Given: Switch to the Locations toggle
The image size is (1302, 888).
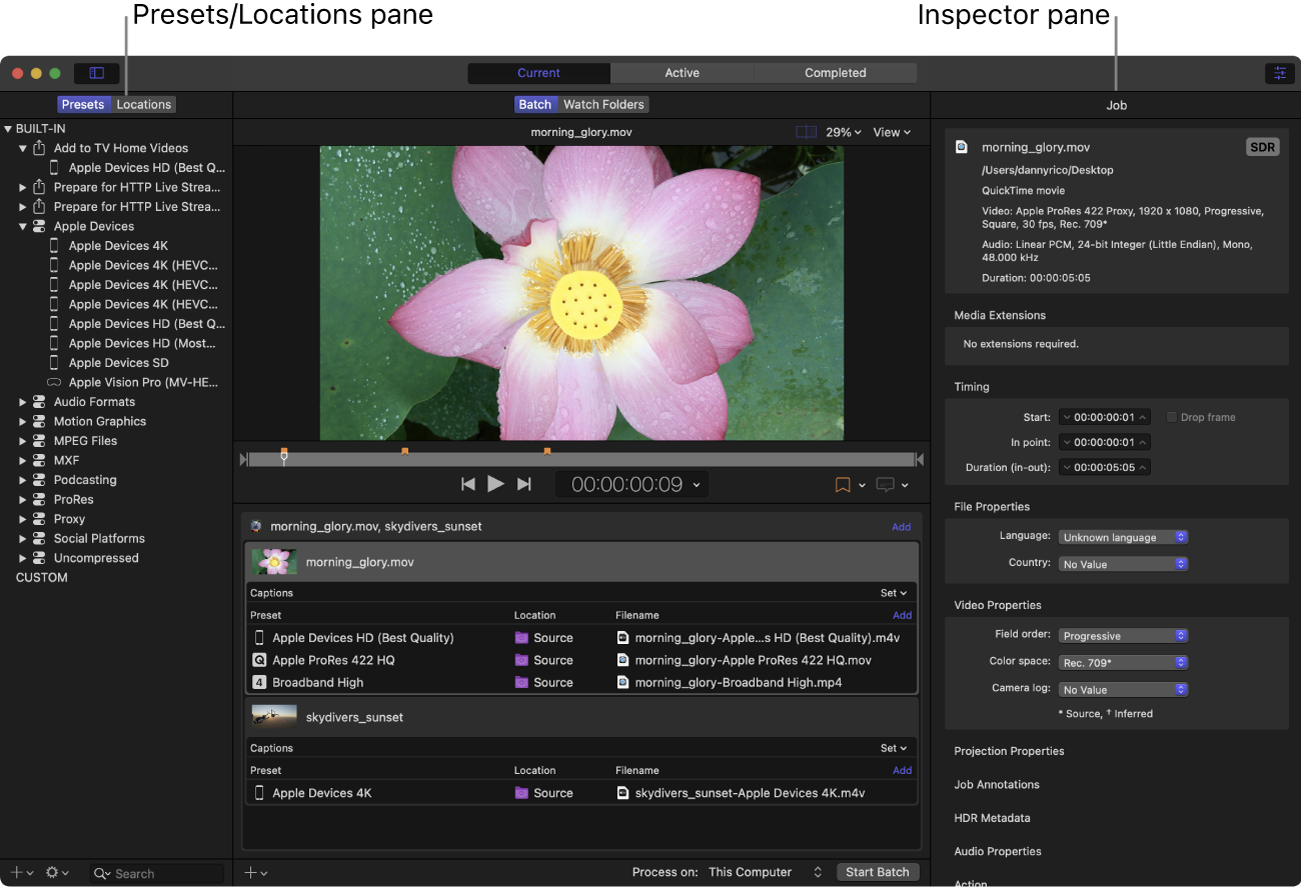Looking at the screenshot, I should point(144,104).
